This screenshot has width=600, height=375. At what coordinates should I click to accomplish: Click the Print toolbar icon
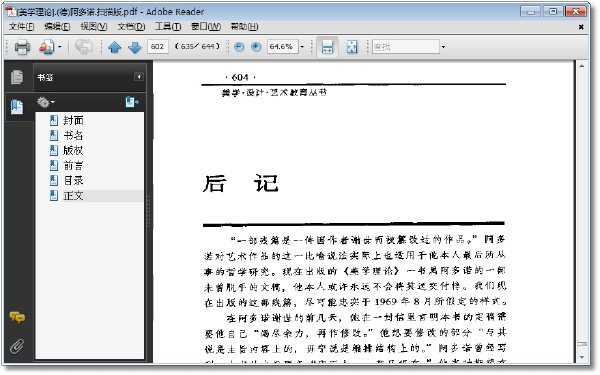[x=22, y=47]
